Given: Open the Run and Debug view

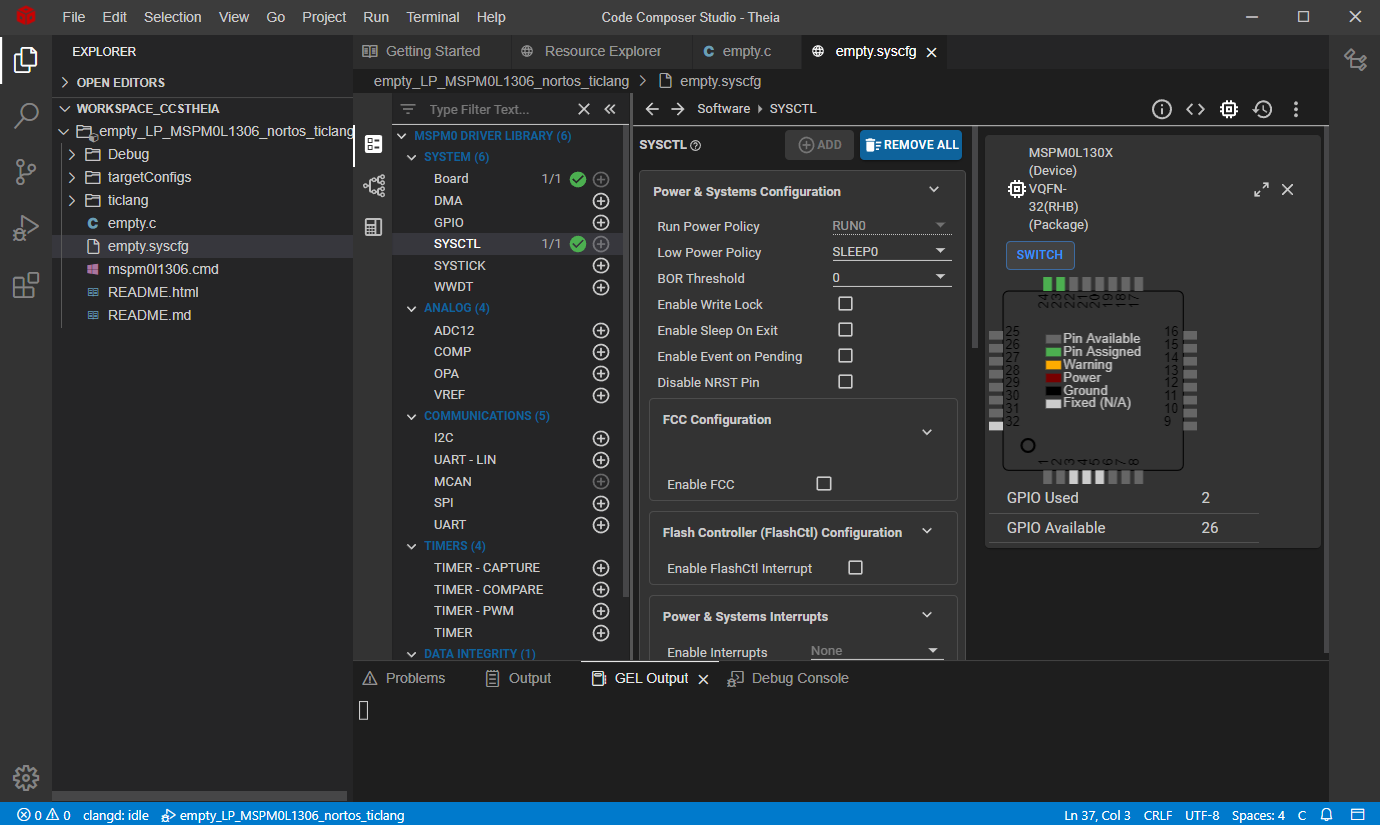Looking at the screenshot, I should point(26,229).
